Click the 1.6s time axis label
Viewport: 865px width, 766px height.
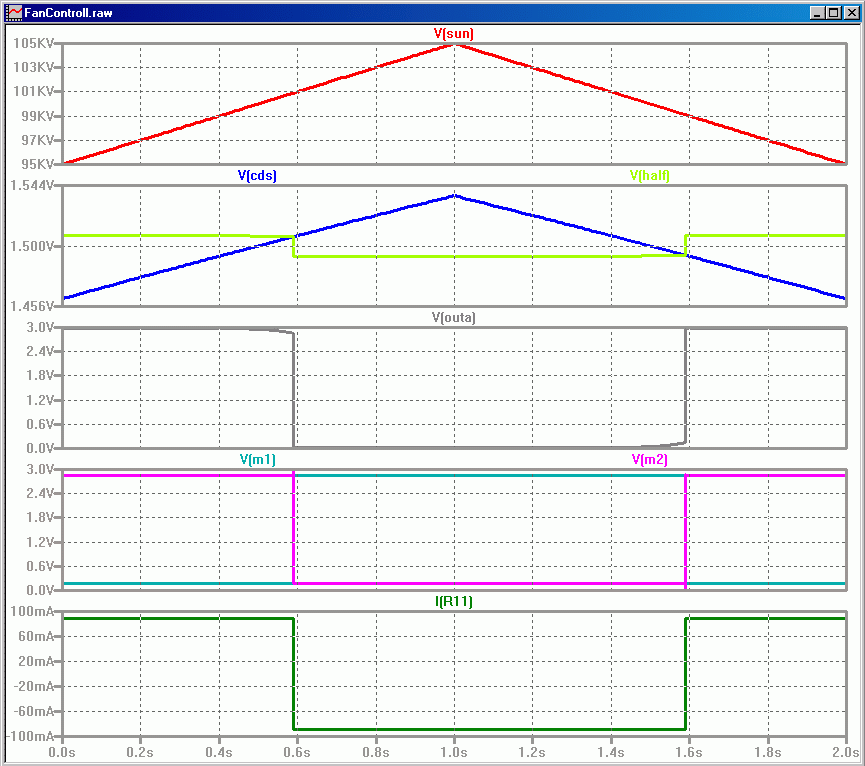[689, 752]
